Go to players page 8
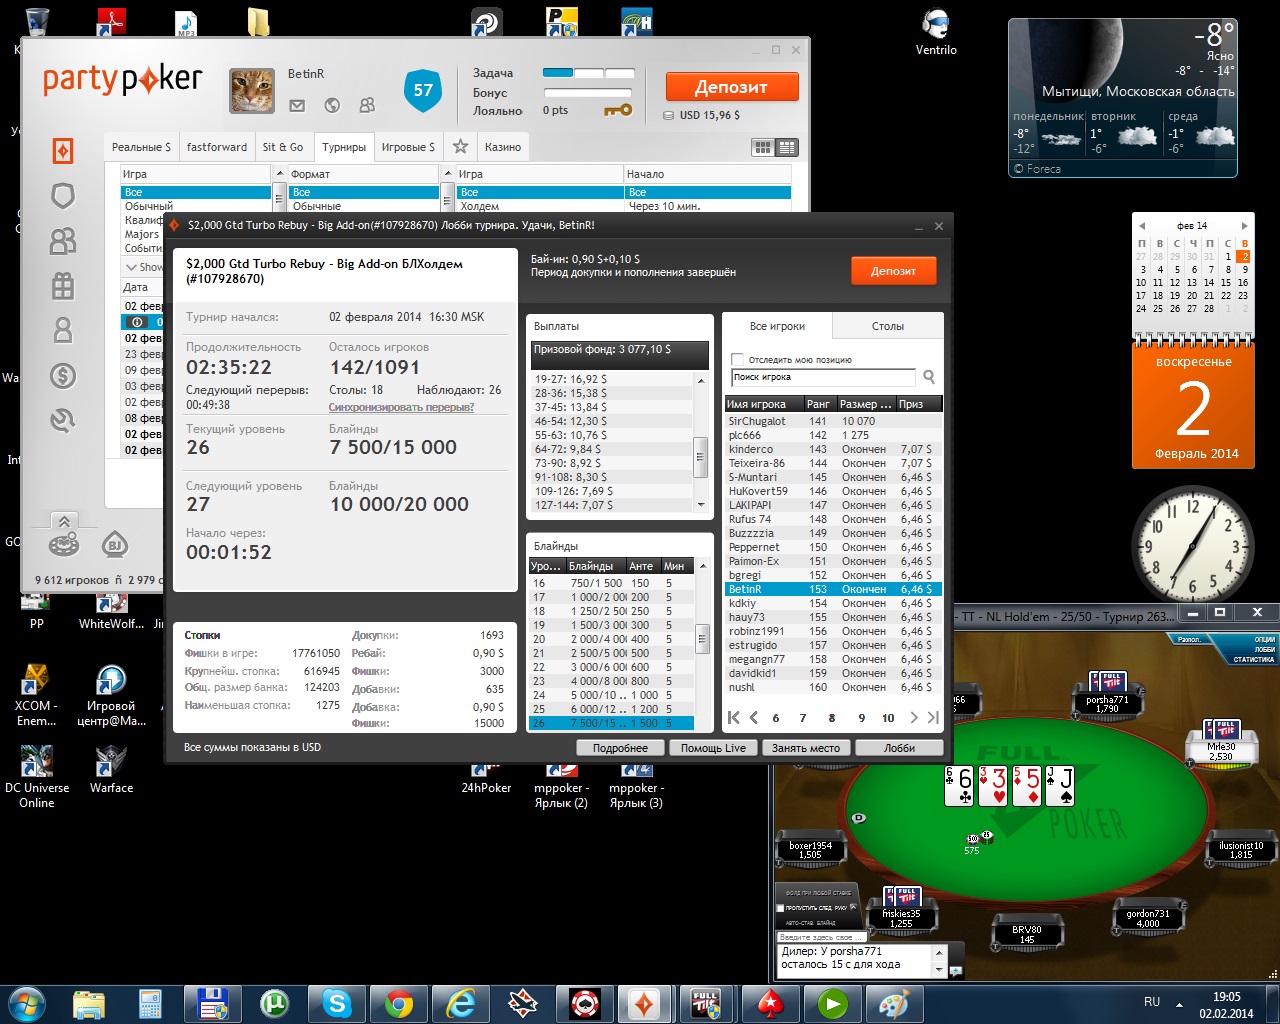This screenshot has height=1024, width=1280. point(832,718)
